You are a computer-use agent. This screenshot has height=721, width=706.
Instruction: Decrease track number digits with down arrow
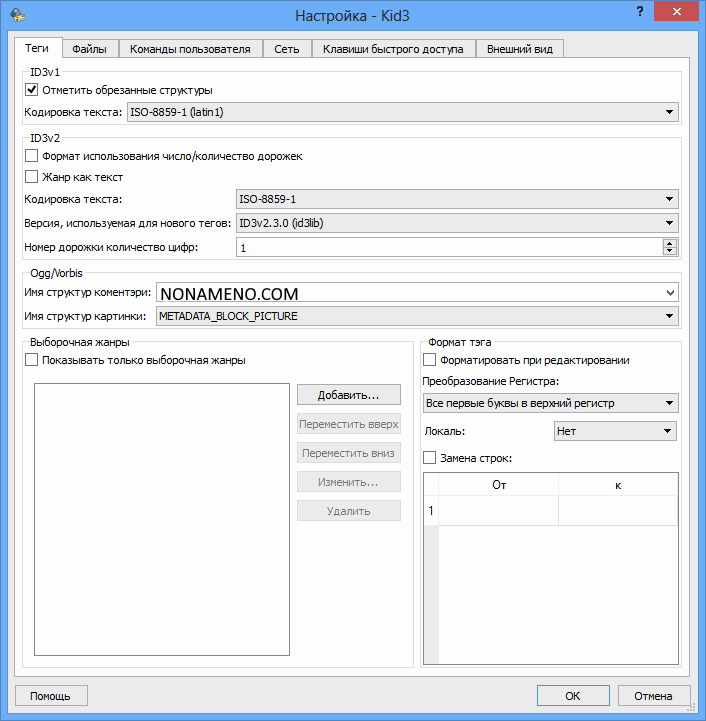coord(669,251)
